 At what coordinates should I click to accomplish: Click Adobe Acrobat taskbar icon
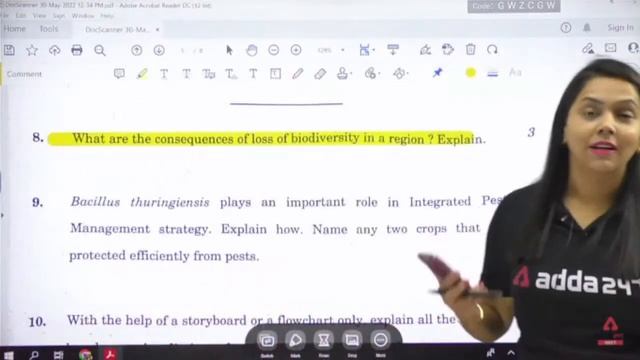tap(110, 354)
